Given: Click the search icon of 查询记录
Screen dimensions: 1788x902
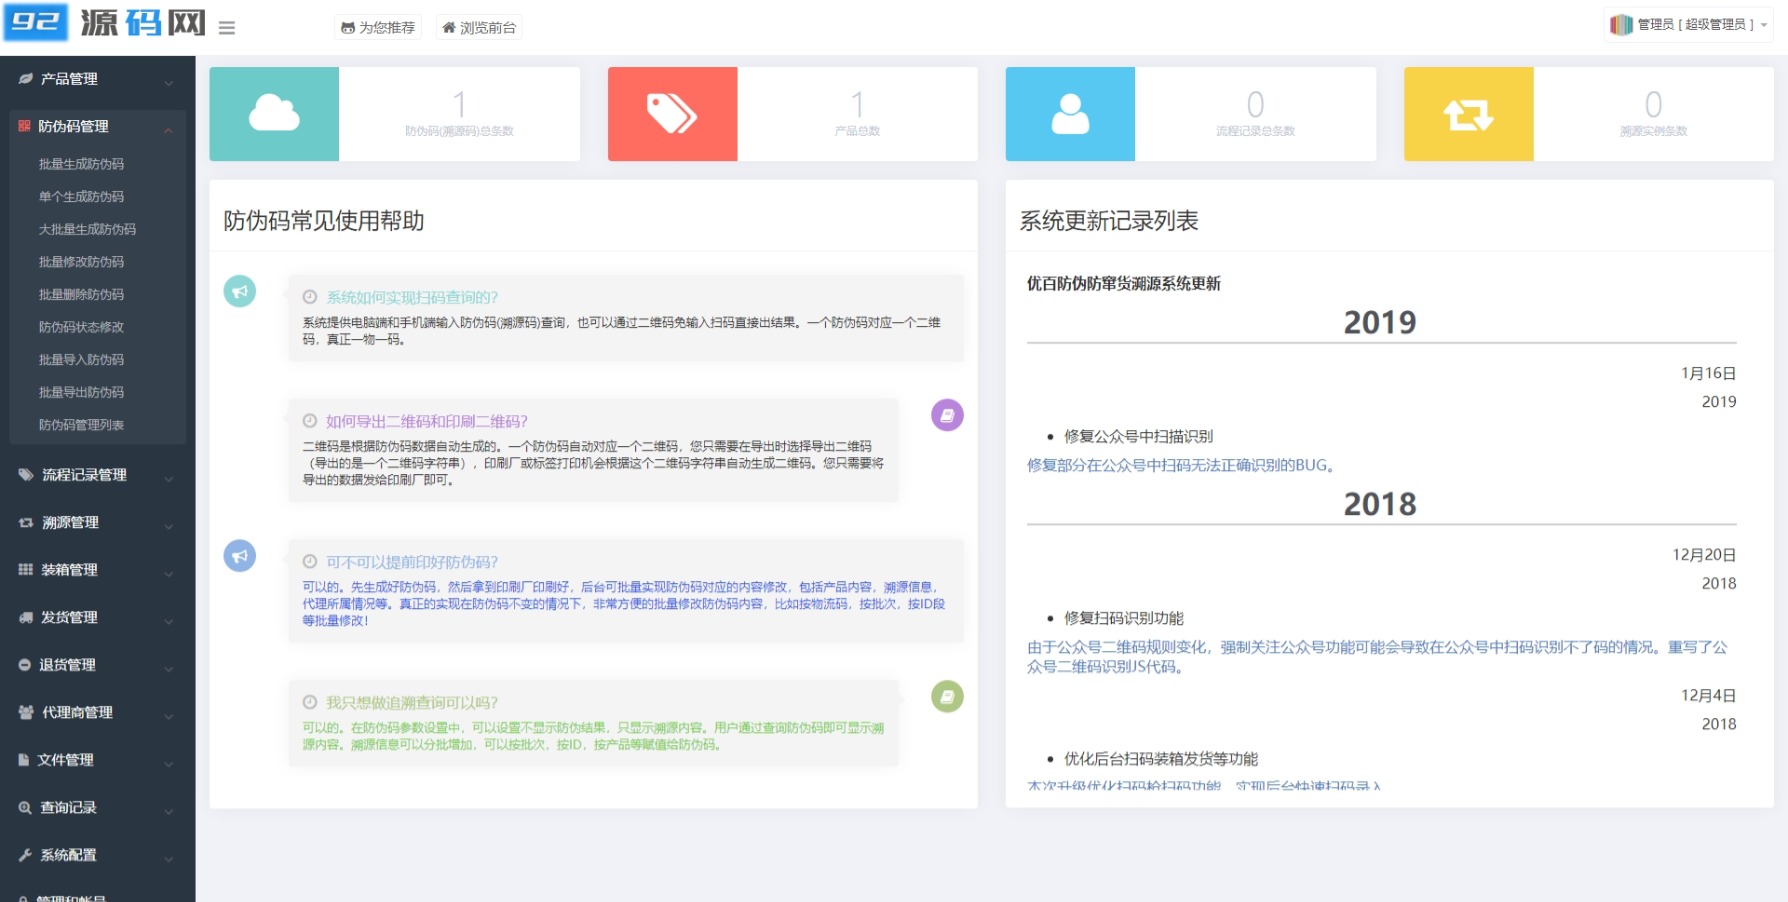Looking at the screenshot, I should (25, 807).
